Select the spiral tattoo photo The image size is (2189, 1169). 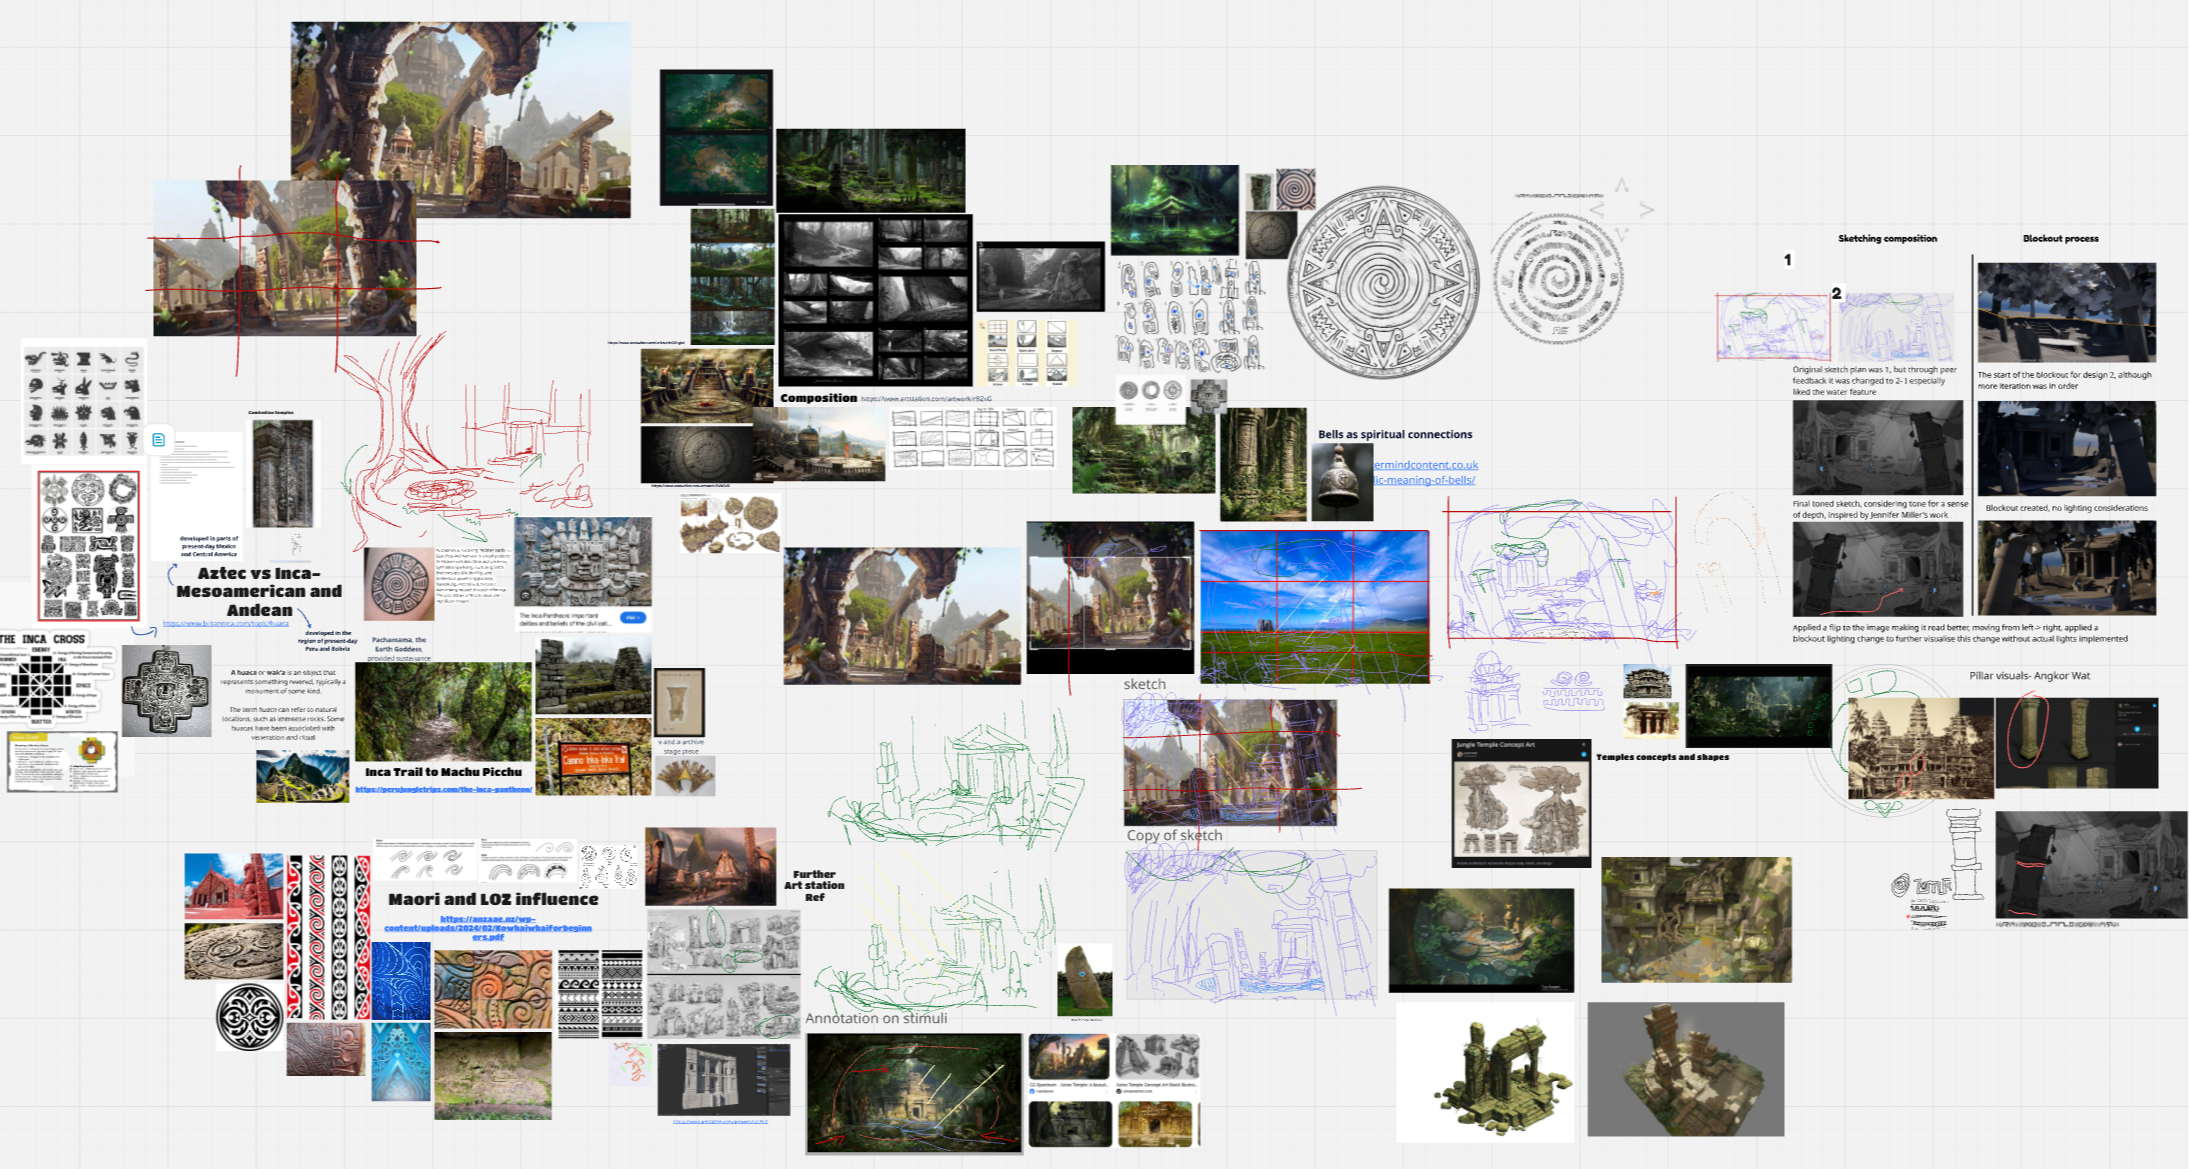[x=399, y=584]
